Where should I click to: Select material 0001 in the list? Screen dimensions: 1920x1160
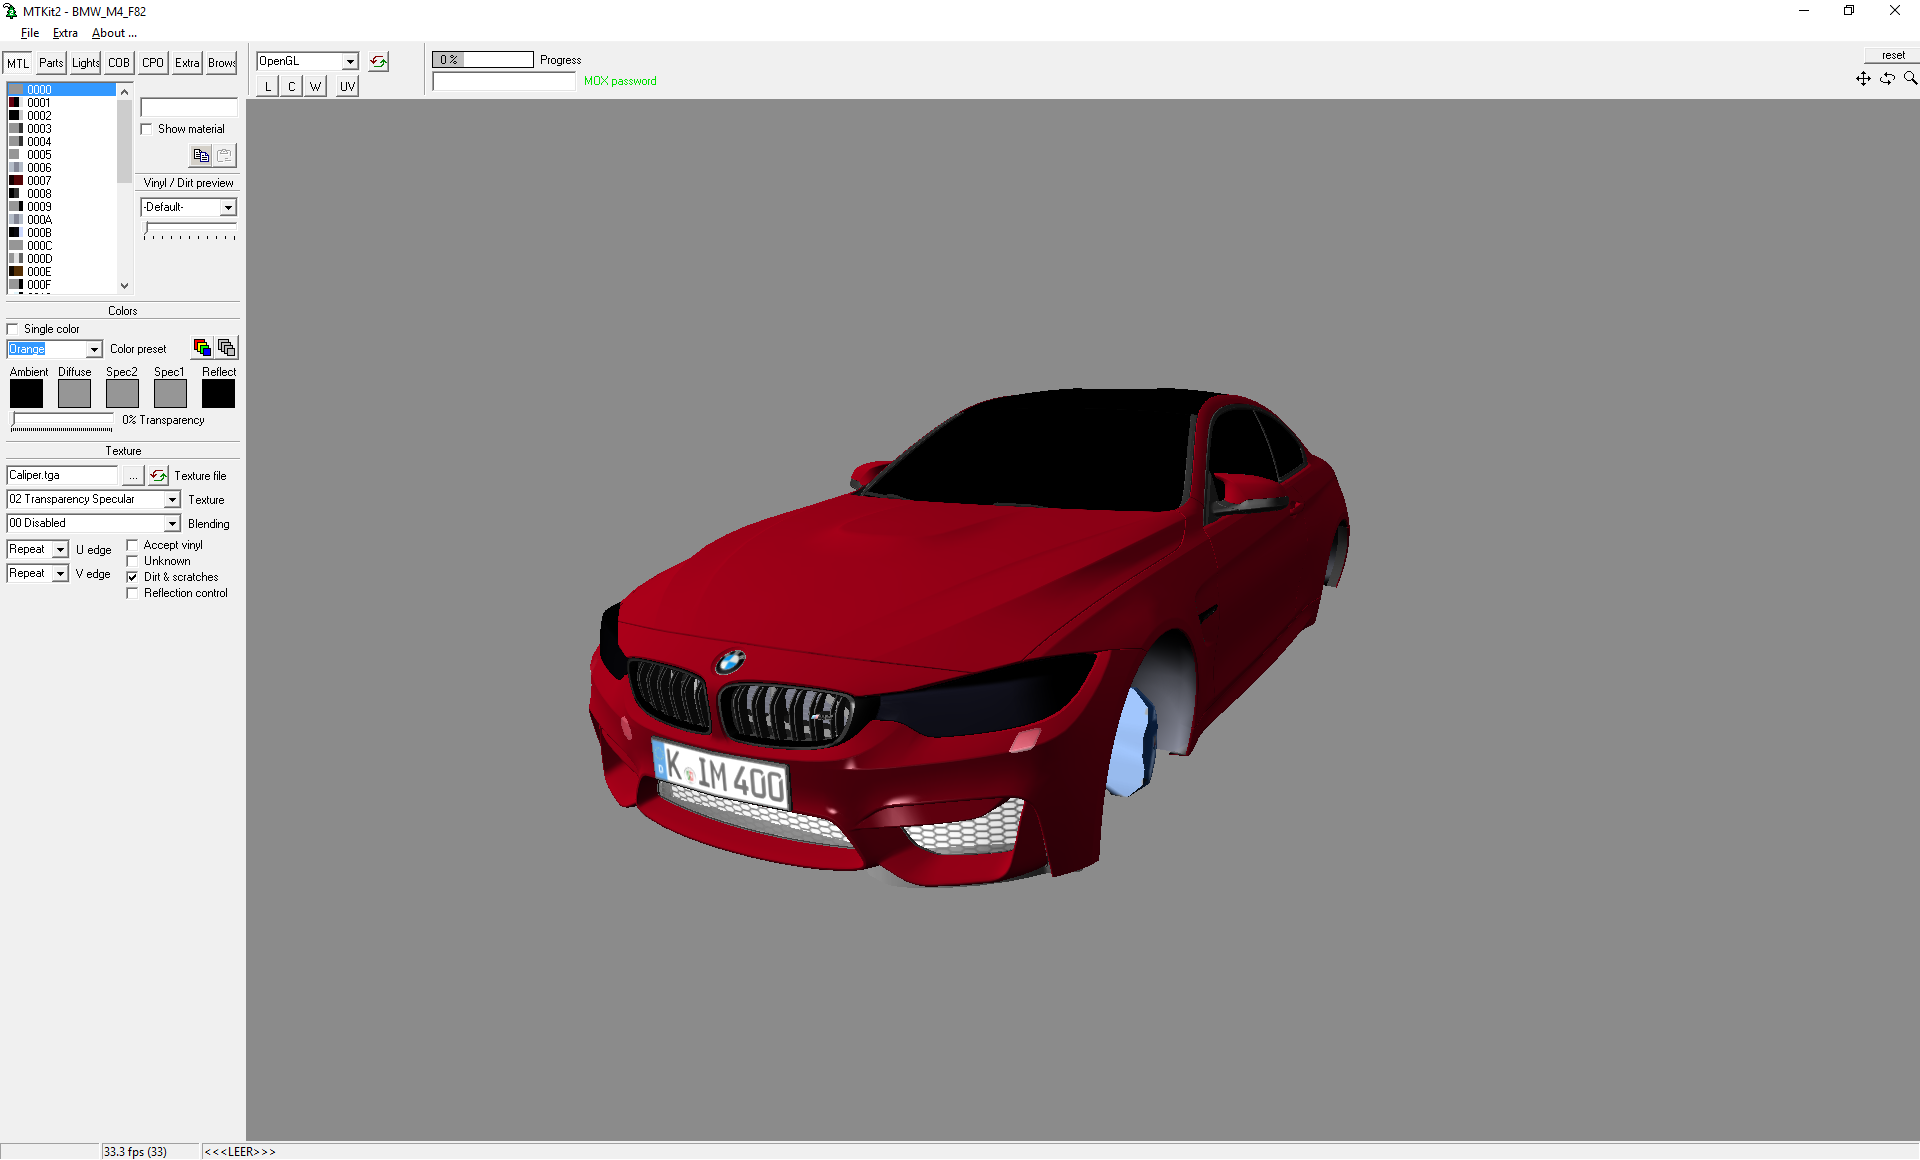click(61, 103)
